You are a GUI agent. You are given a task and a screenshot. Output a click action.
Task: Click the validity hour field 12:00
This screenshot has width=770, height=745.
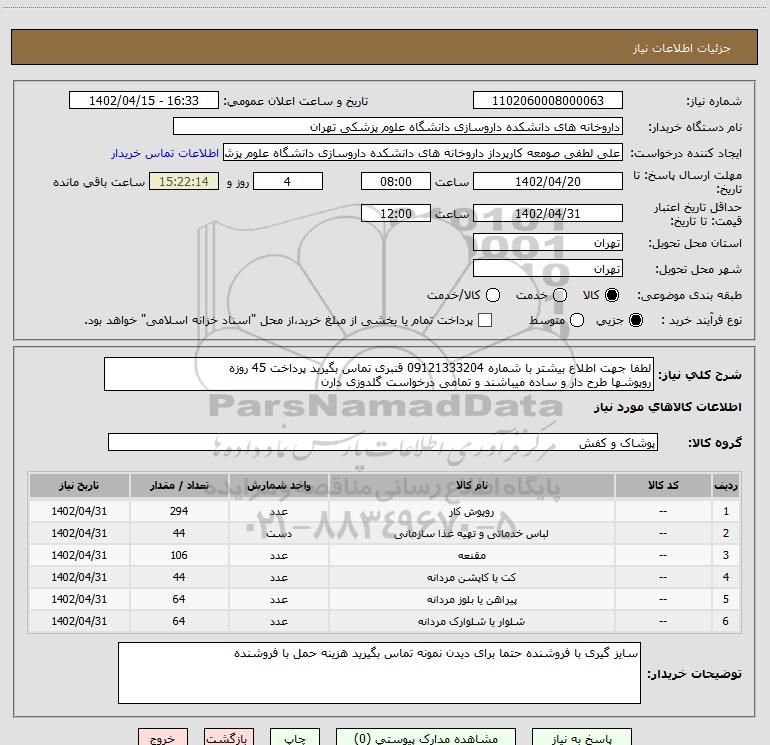coord(396,213)
